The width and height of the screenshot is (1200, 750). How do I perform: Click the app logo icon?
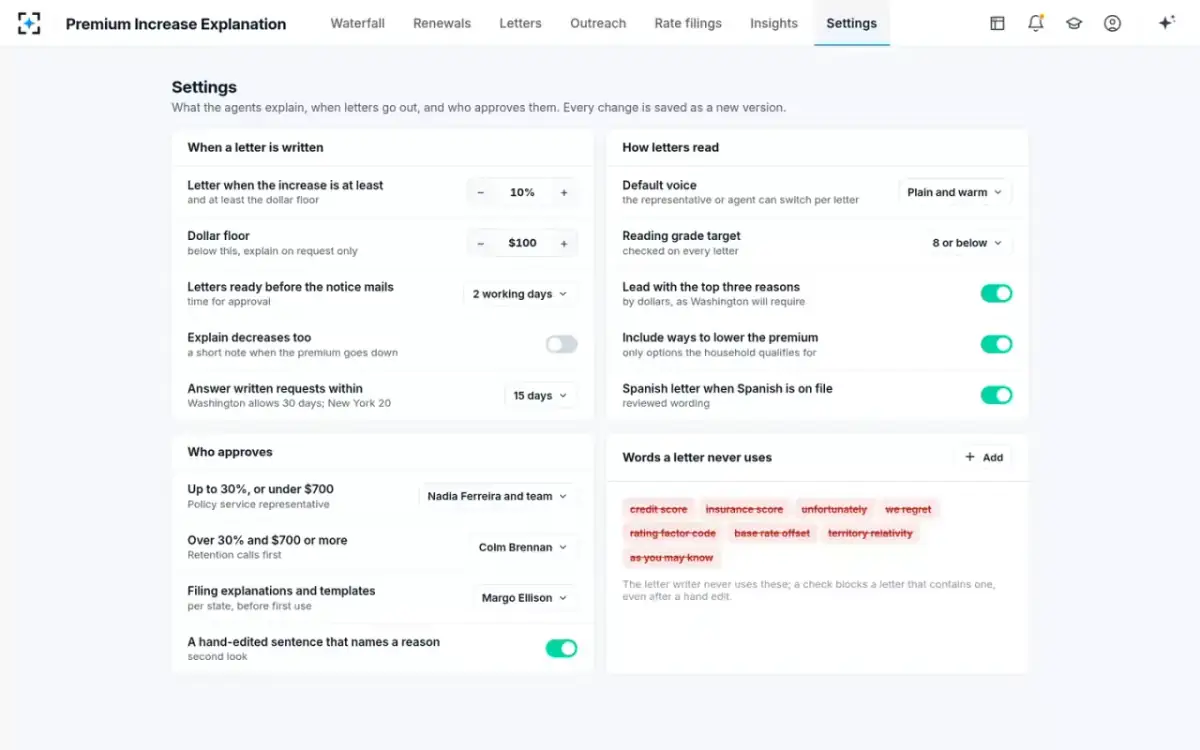pos(29,23)
